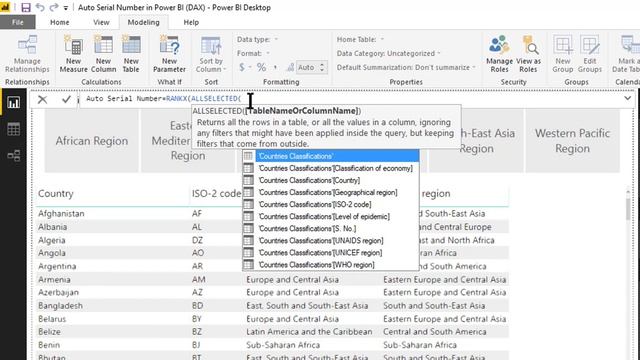Commit the formula with the checkmark

(66, 99)
